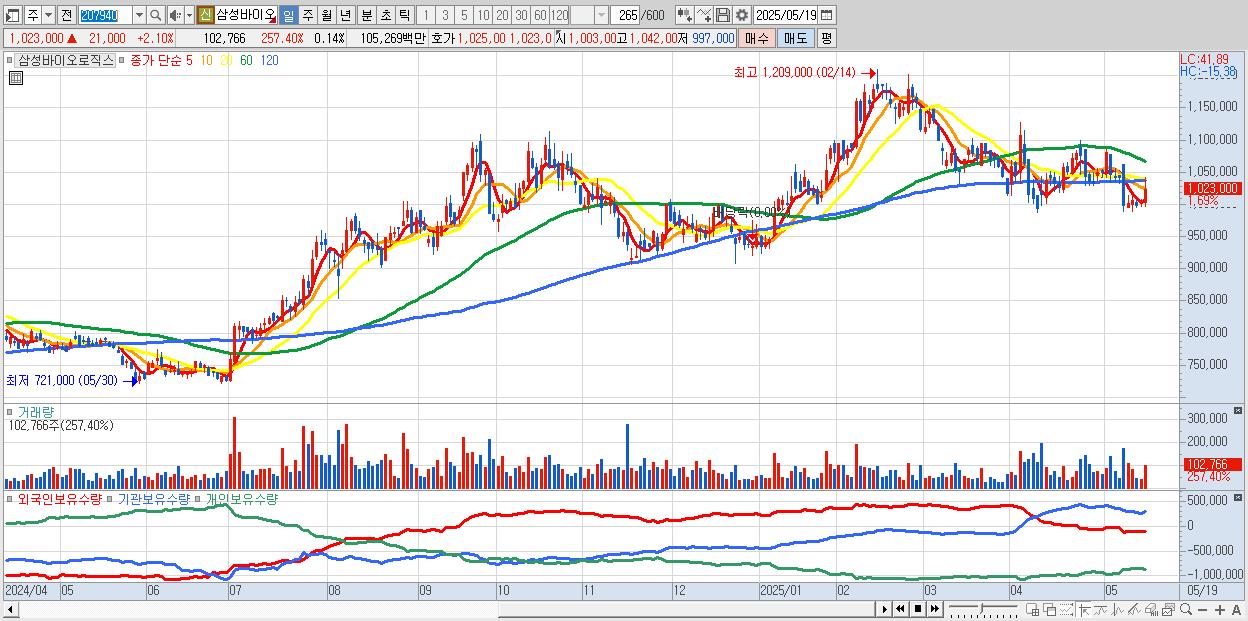Expand the speaker options dropdown arrow
Image resolution: width=1248 pixels, height=621 pixels.
(x=189, y=15)
